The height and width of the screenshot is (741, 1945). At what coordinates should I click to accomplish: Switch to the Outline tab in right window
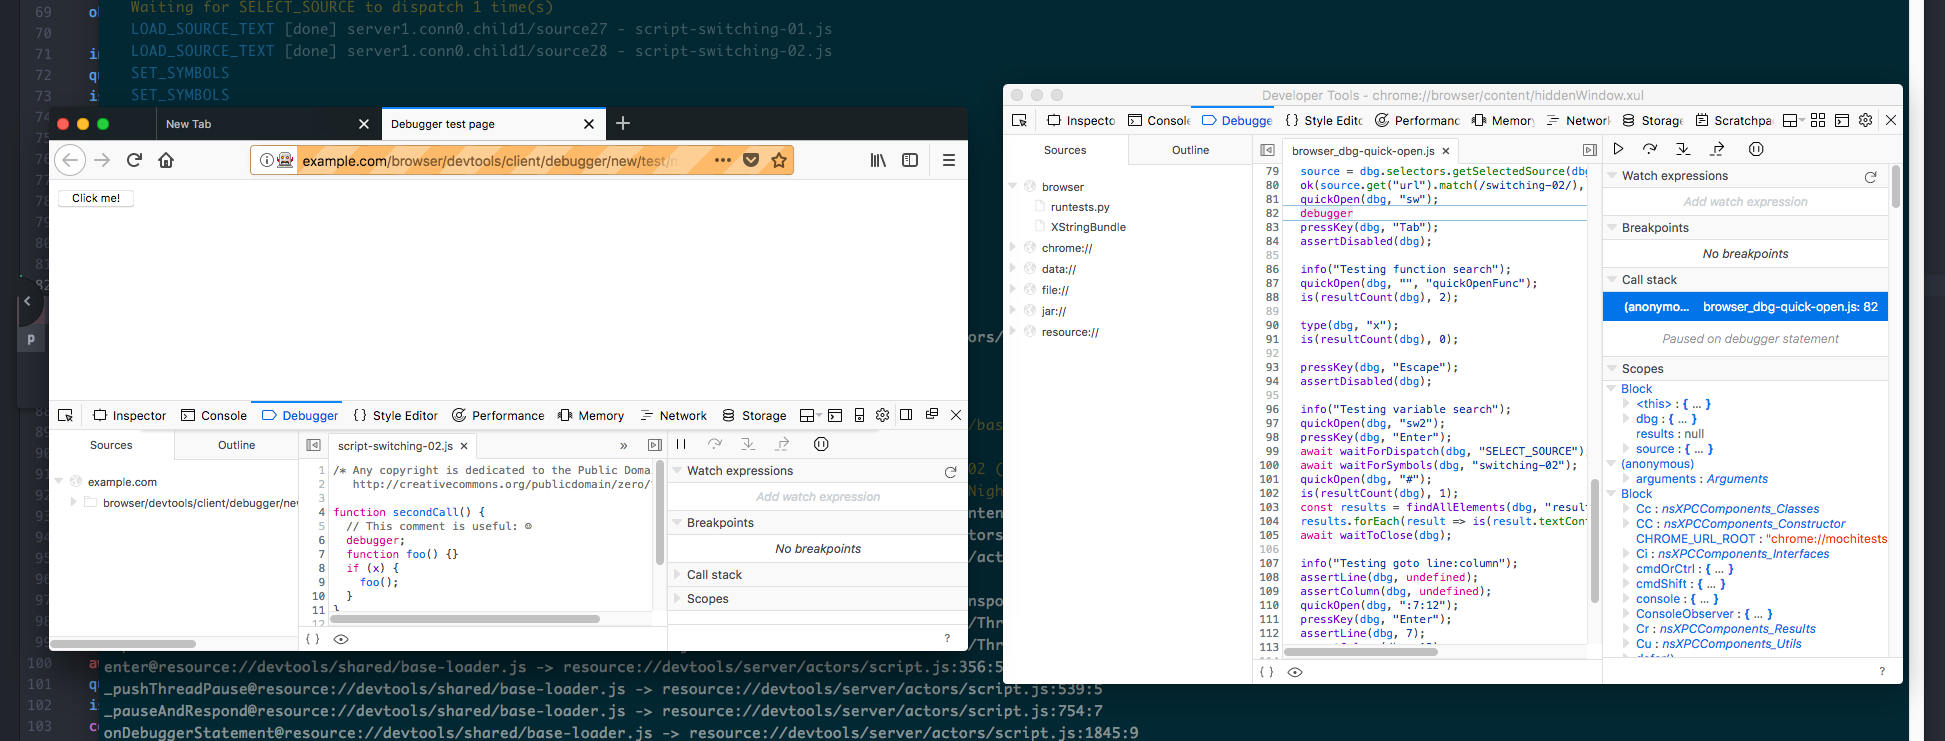[1190, 150]
